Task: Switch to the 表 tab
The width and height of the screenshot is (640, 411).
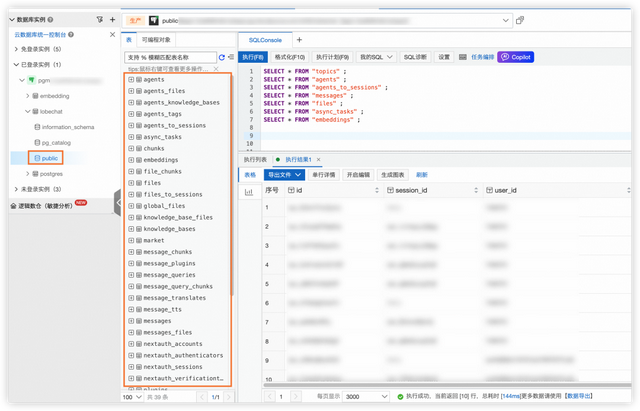Action: (x=129, y=40)
